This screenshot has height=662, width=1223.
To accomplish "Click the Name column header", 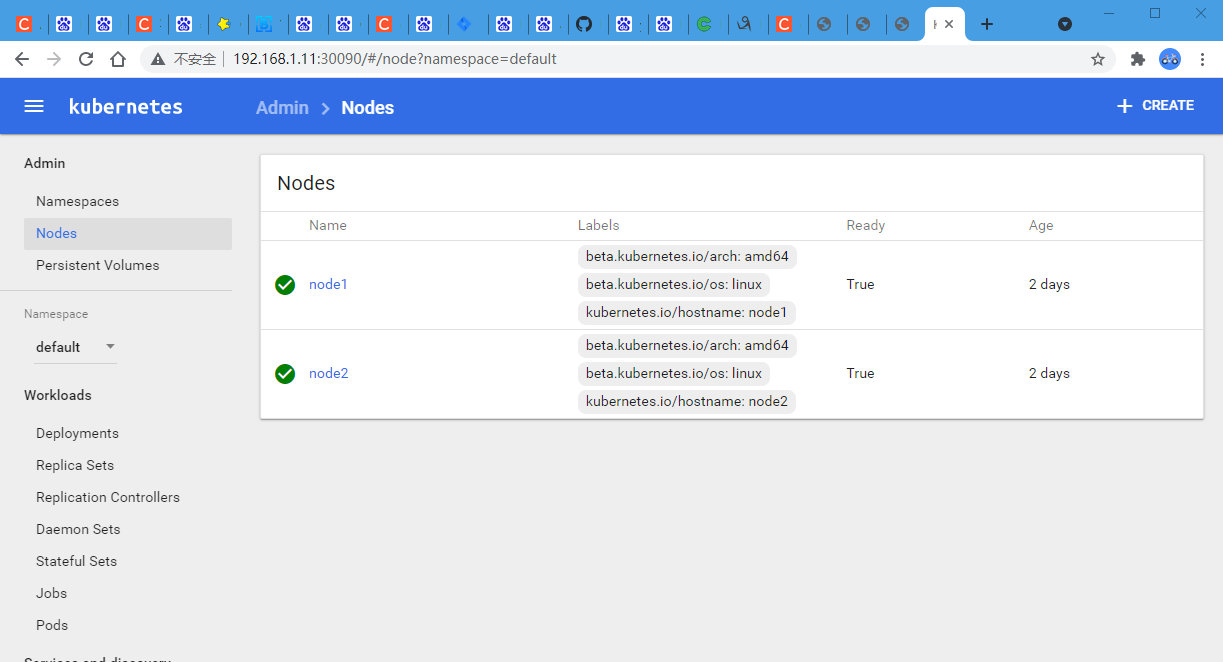I will coord(327,225).
